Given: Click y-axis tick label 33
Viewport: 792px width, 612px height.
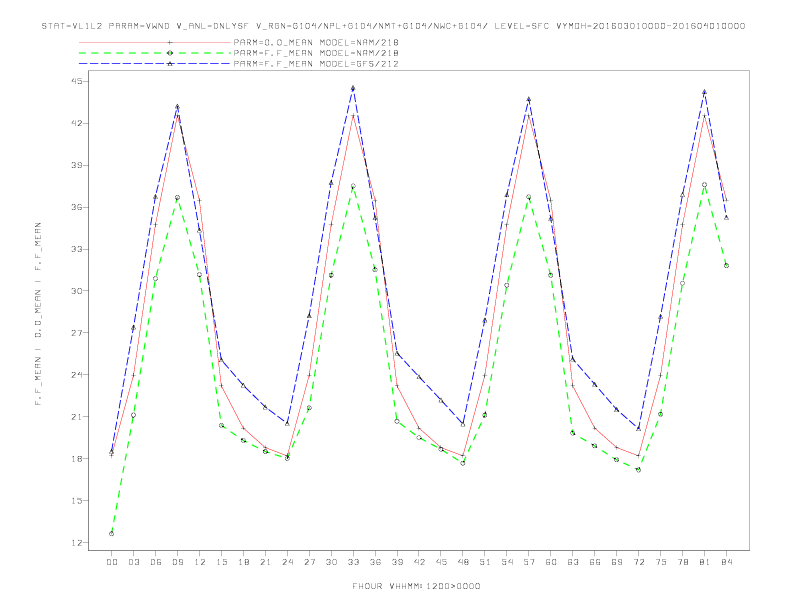Looking at the screenshot, I should tap(79, 249).
